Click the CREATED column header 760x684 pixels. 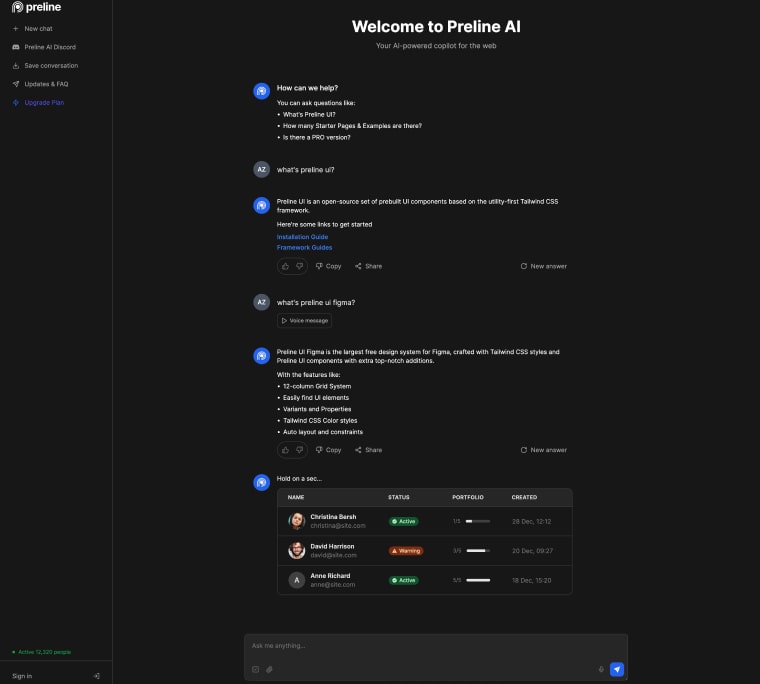click(524, 497)
